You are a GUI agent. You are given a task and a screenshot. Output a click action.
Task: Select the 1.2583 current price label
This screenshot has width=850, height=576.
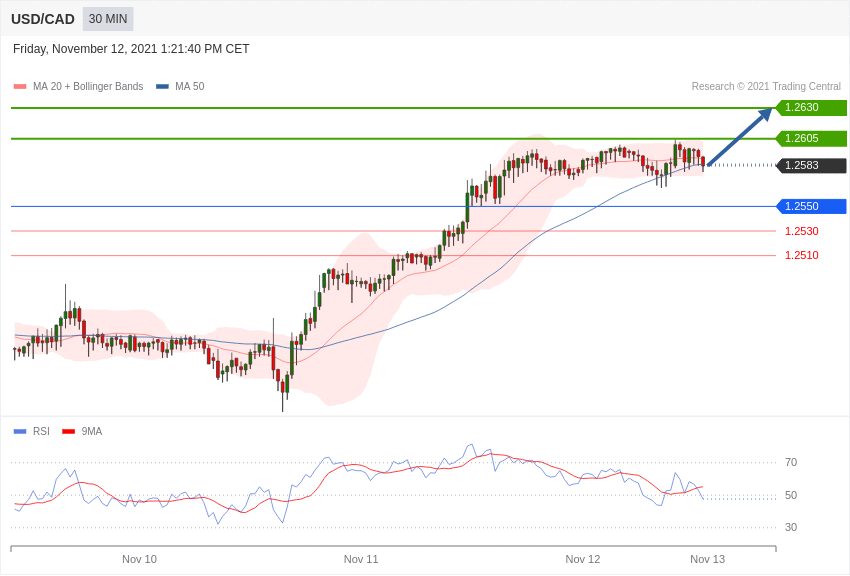[x=811, y=165]
